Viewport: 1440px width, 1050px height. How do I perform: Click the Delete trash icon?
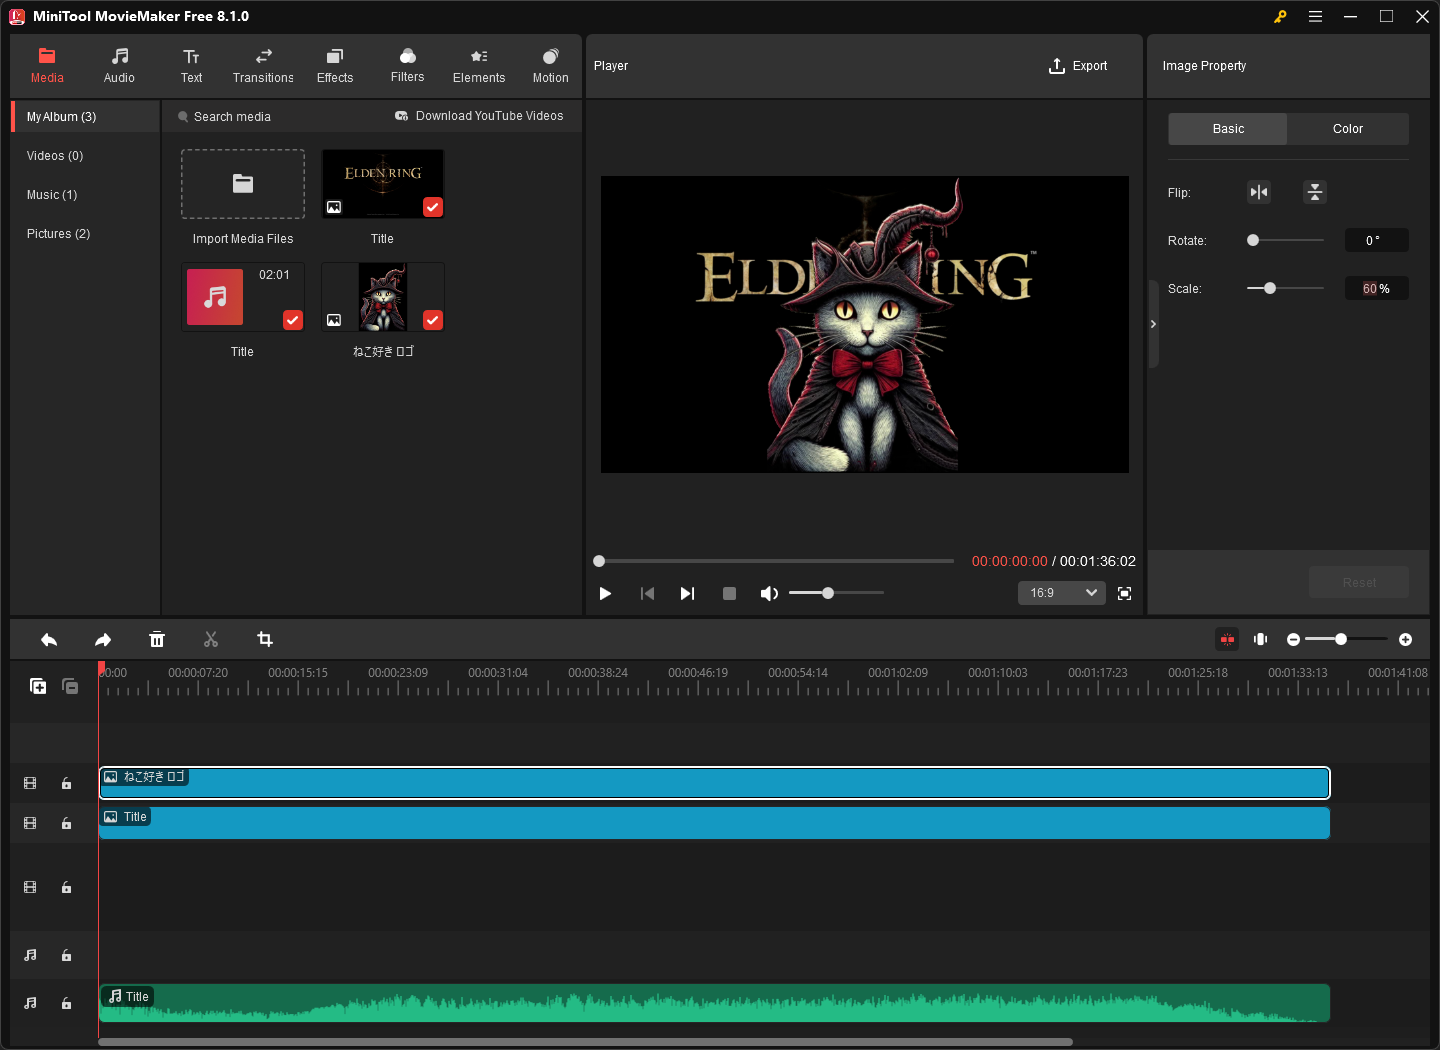click(157, 640)
